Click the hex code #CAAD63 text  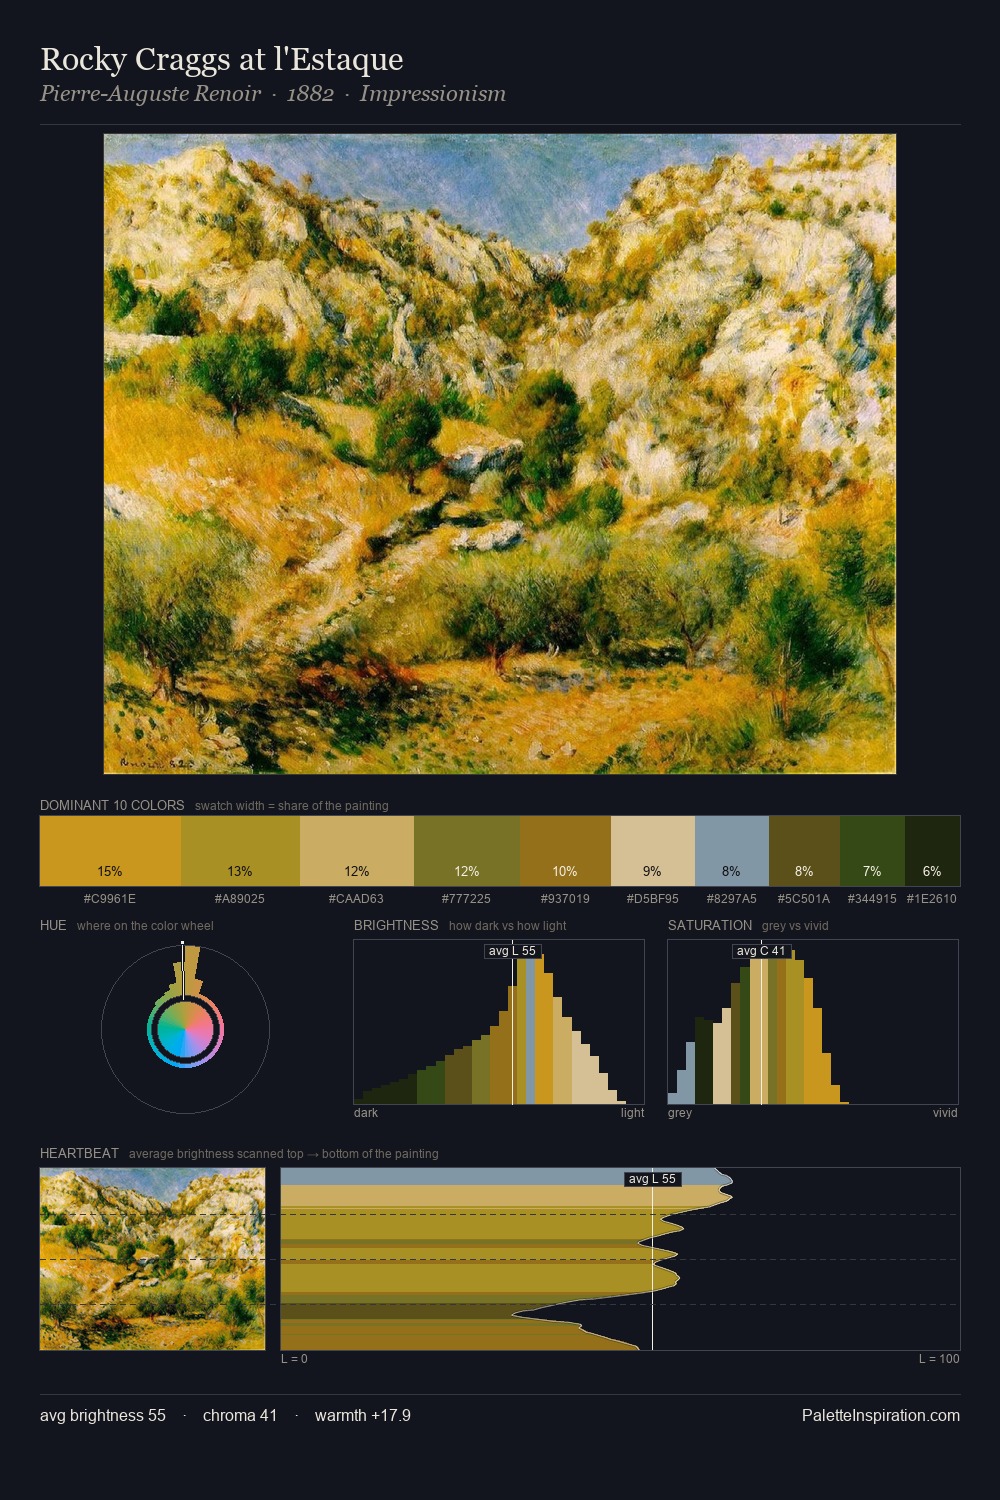[357, 899]
